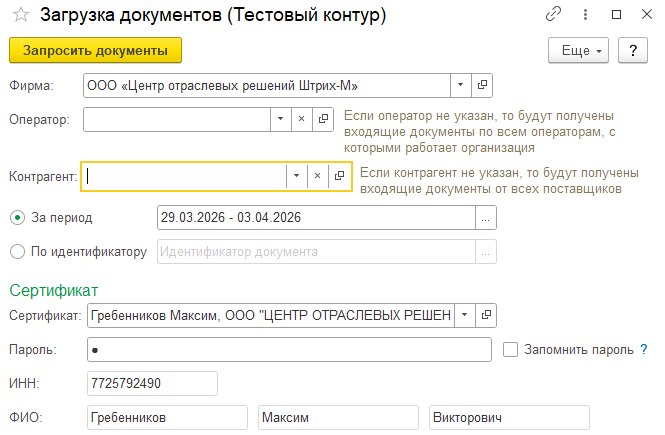Viewport: 665px width, 435px height.
Task: Close the Загрузка документов window
Action: coord(647,14)
